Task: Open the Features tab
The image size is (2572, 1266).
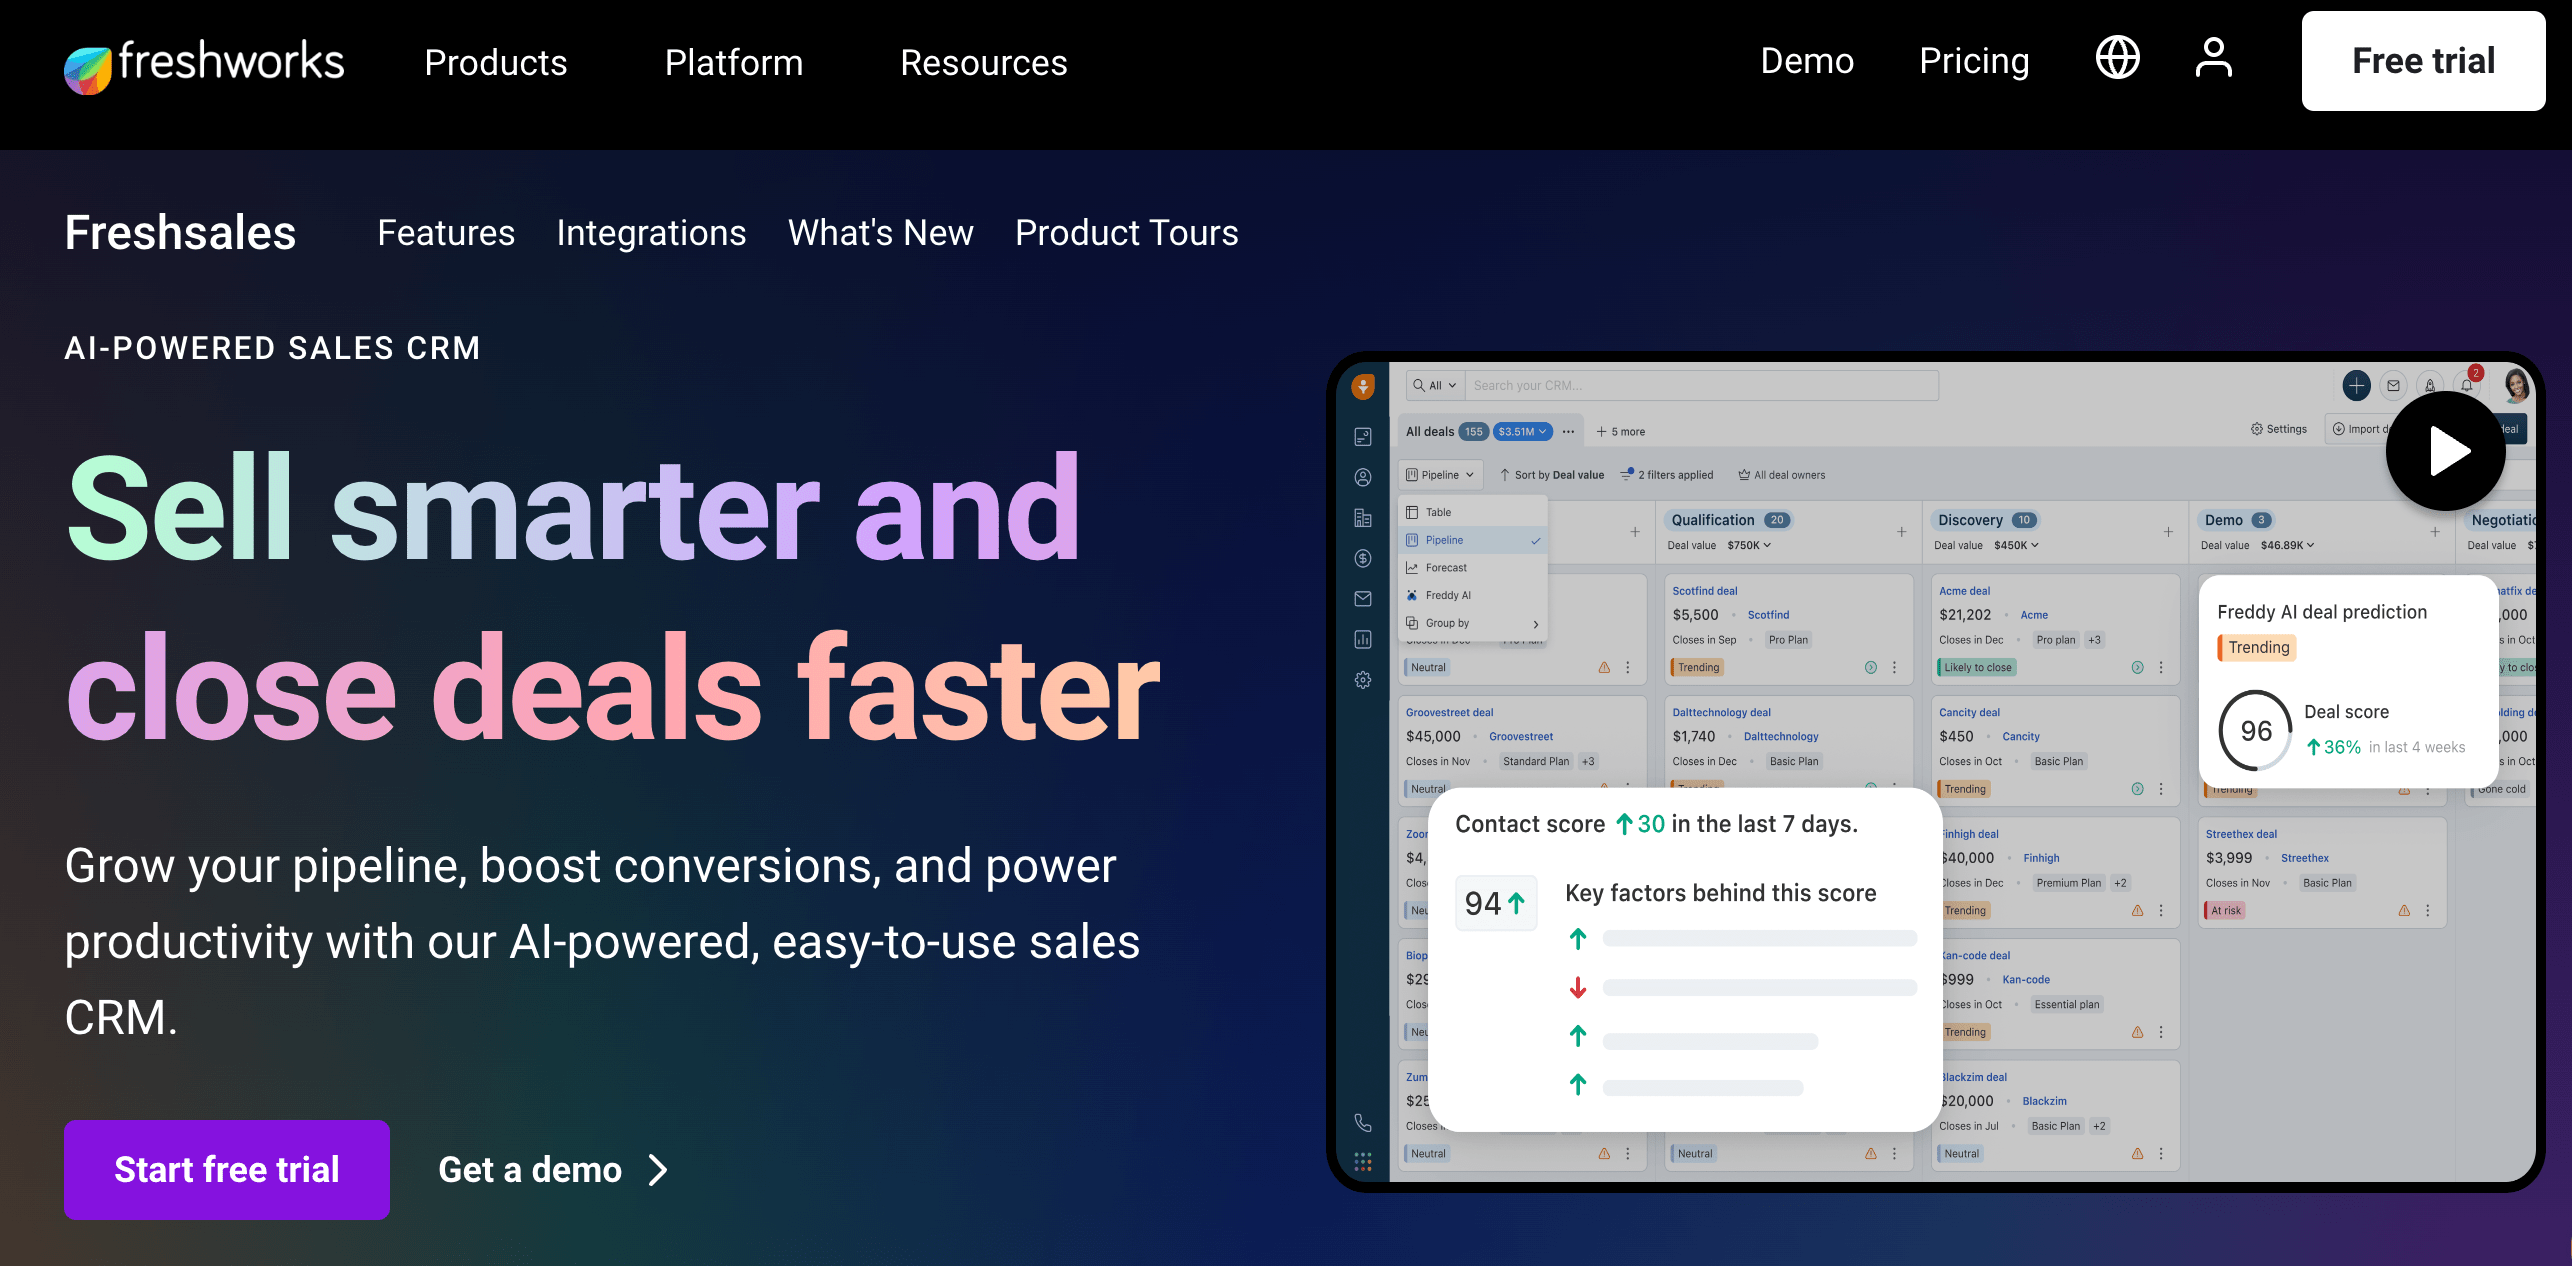Action: pos(446,233)
